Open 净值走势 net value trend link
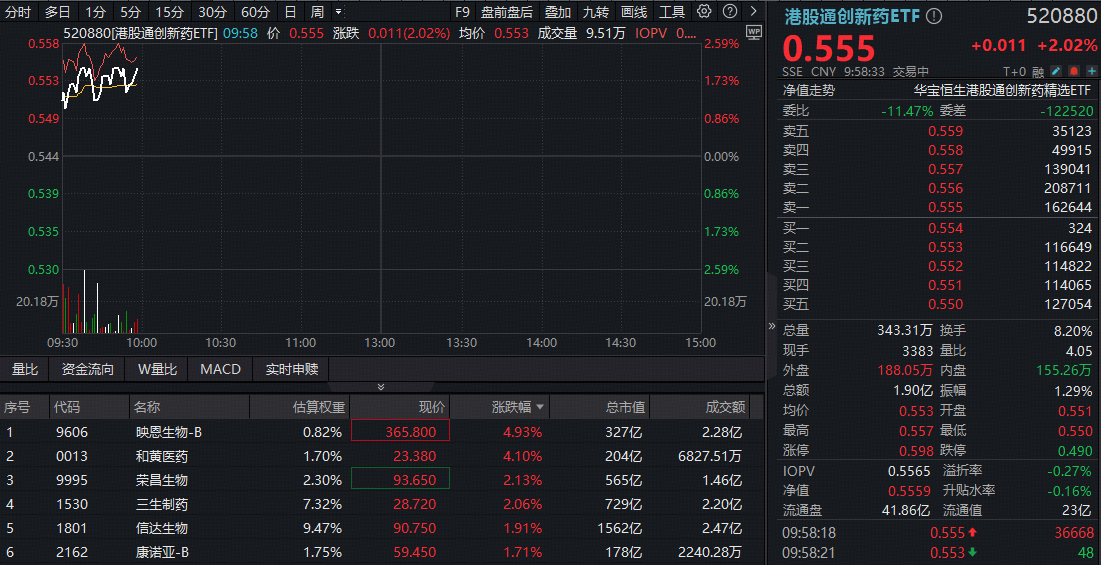Image resolution: width=1101 pixels, height=565 pixels. [x=808, y=90]
